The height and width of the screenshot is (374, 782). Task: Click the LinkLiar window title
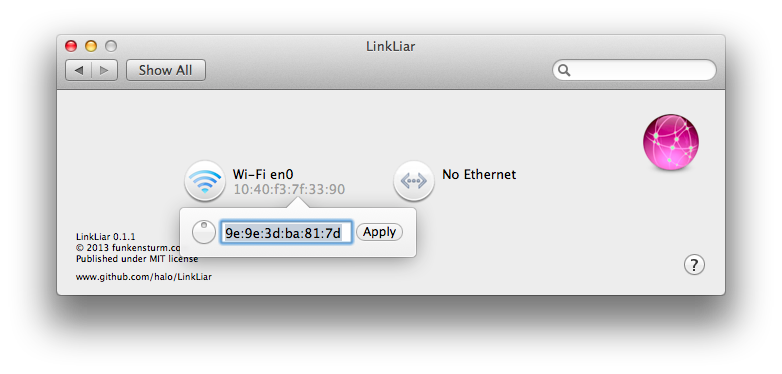click(x=391, y=46)
